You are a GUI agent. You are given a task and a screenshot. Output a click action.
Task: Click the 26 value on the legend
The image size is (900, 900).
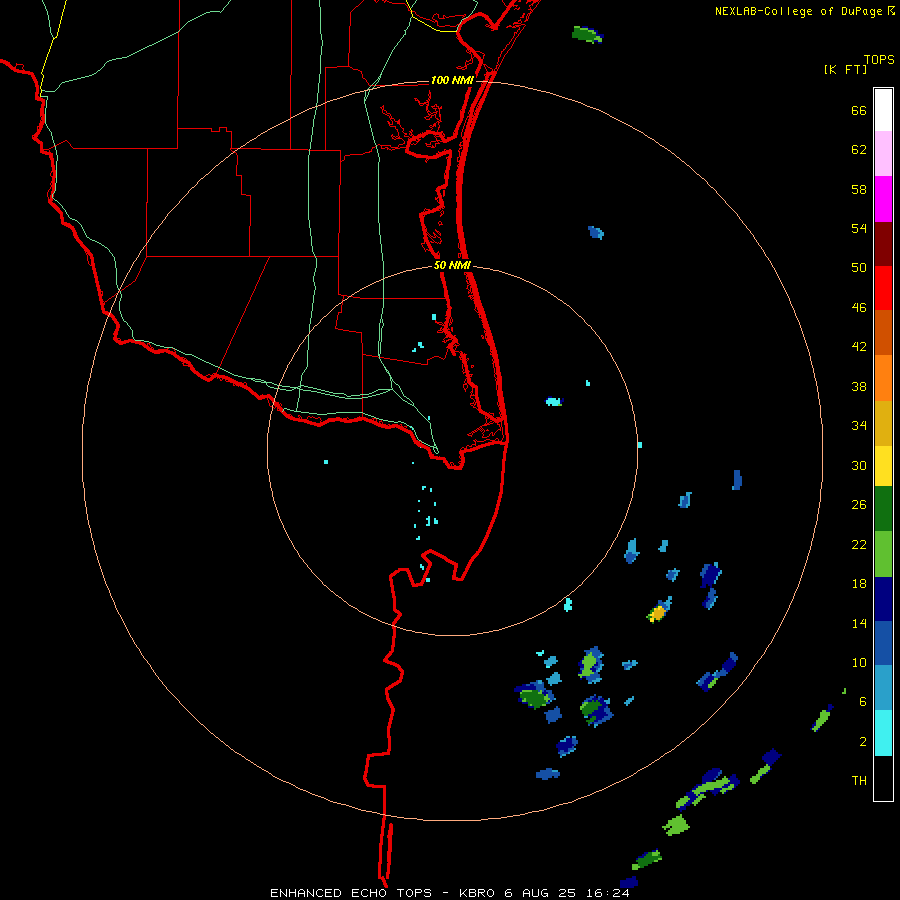point(859,505)
